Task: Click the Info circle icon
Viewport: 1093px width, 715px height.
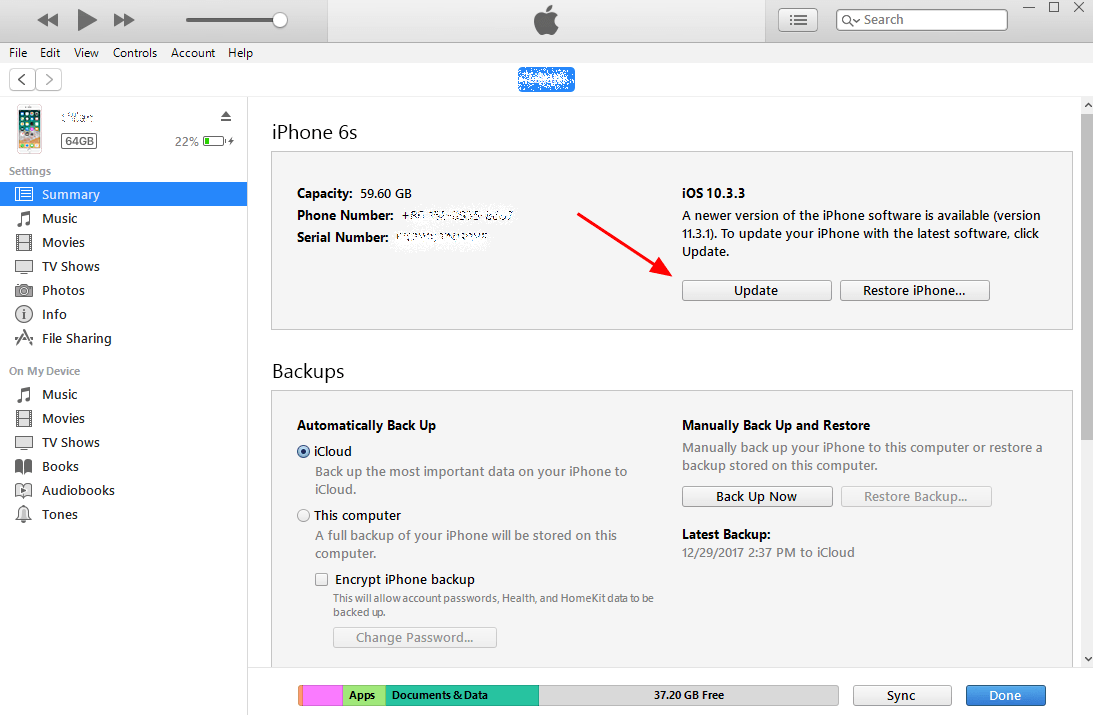Action: [24, 314]
